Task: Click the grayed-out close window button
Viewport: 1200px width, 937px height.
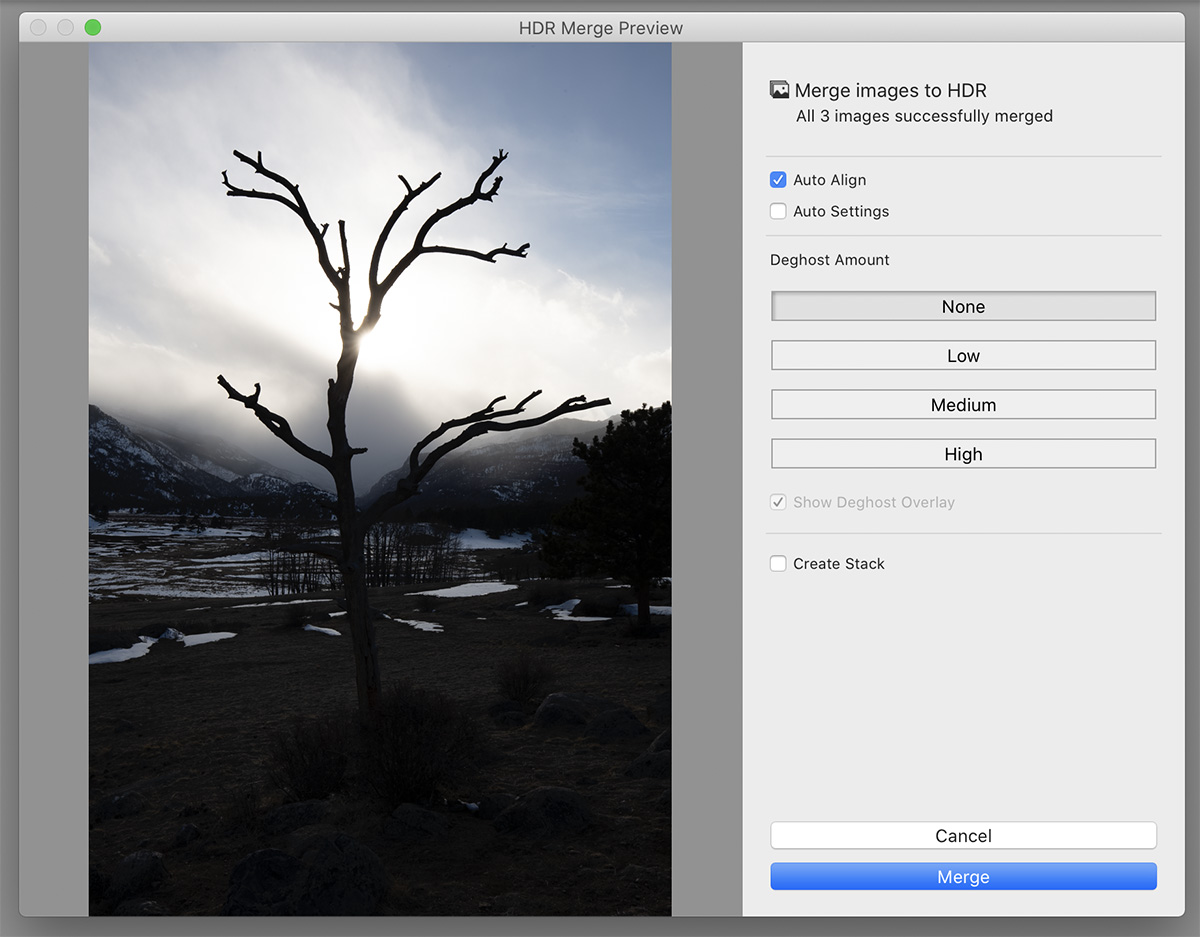Action: coord(38,27)
